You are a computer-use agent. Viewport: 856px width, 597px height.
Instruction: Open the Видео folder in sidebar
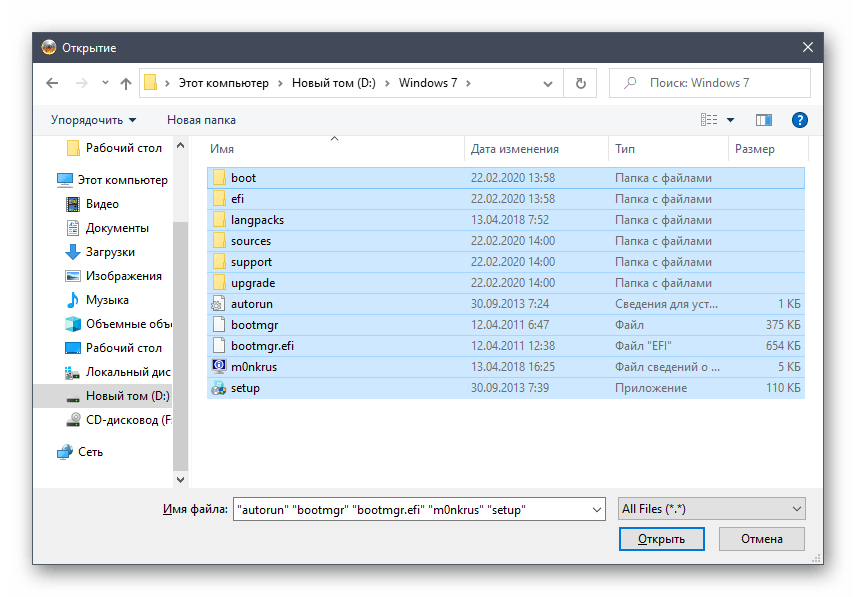(x=102, y=204)
